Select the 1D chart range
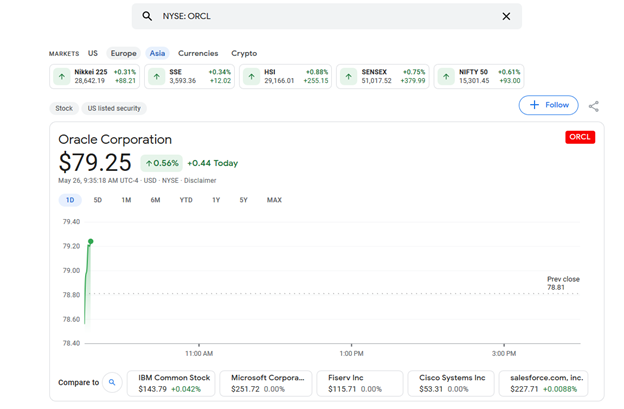The image size is (624, 409). [70, 200]
